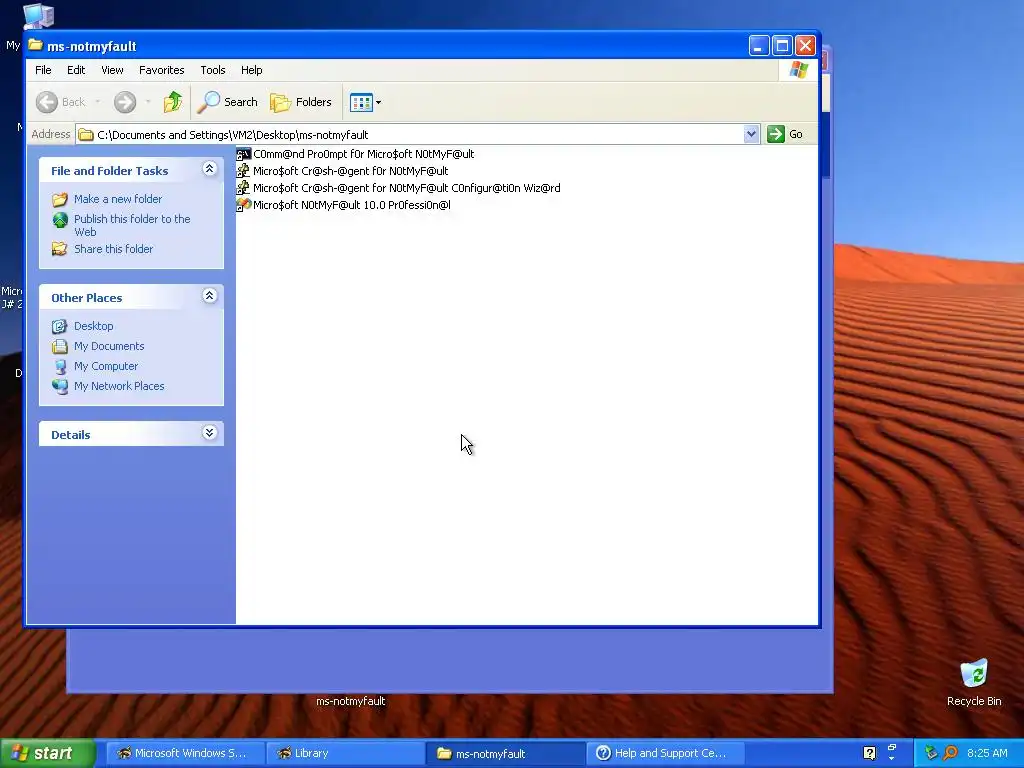Open the Edit menu
Screen dimensions: 1024x768
coord(76,70)
